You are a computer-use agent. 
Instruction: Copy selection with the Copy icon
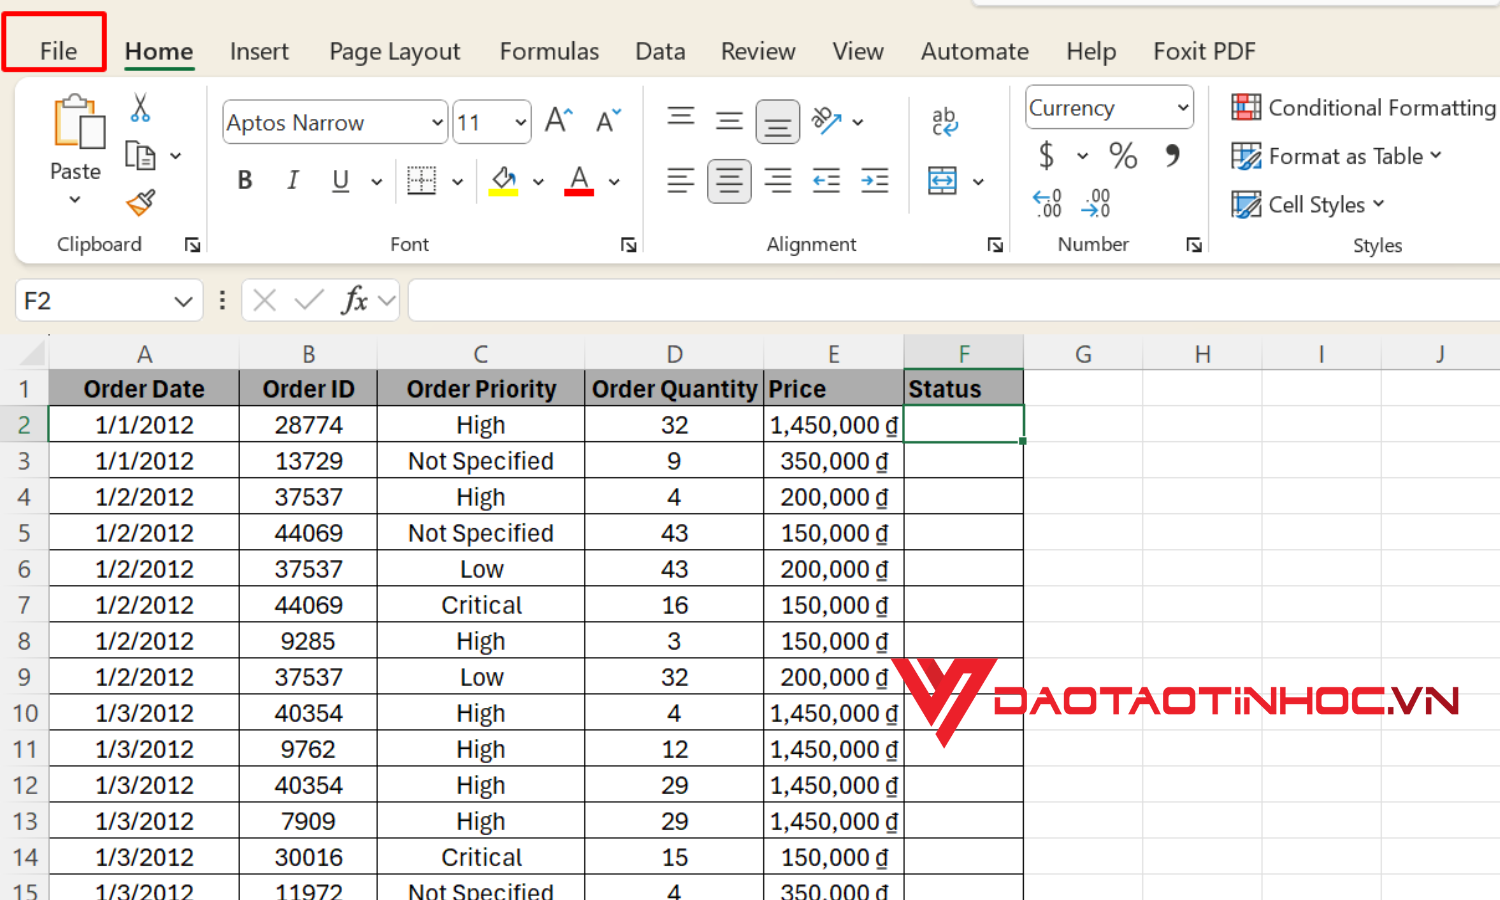click(x=140, y=156)
